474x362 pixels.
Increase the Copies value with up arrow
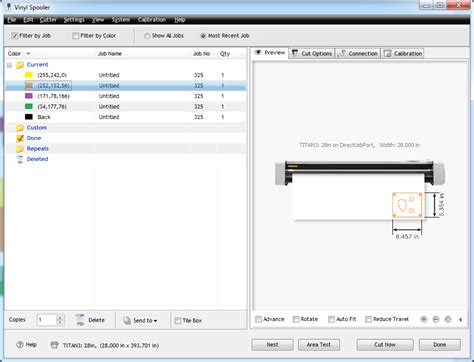click(60, 317)
